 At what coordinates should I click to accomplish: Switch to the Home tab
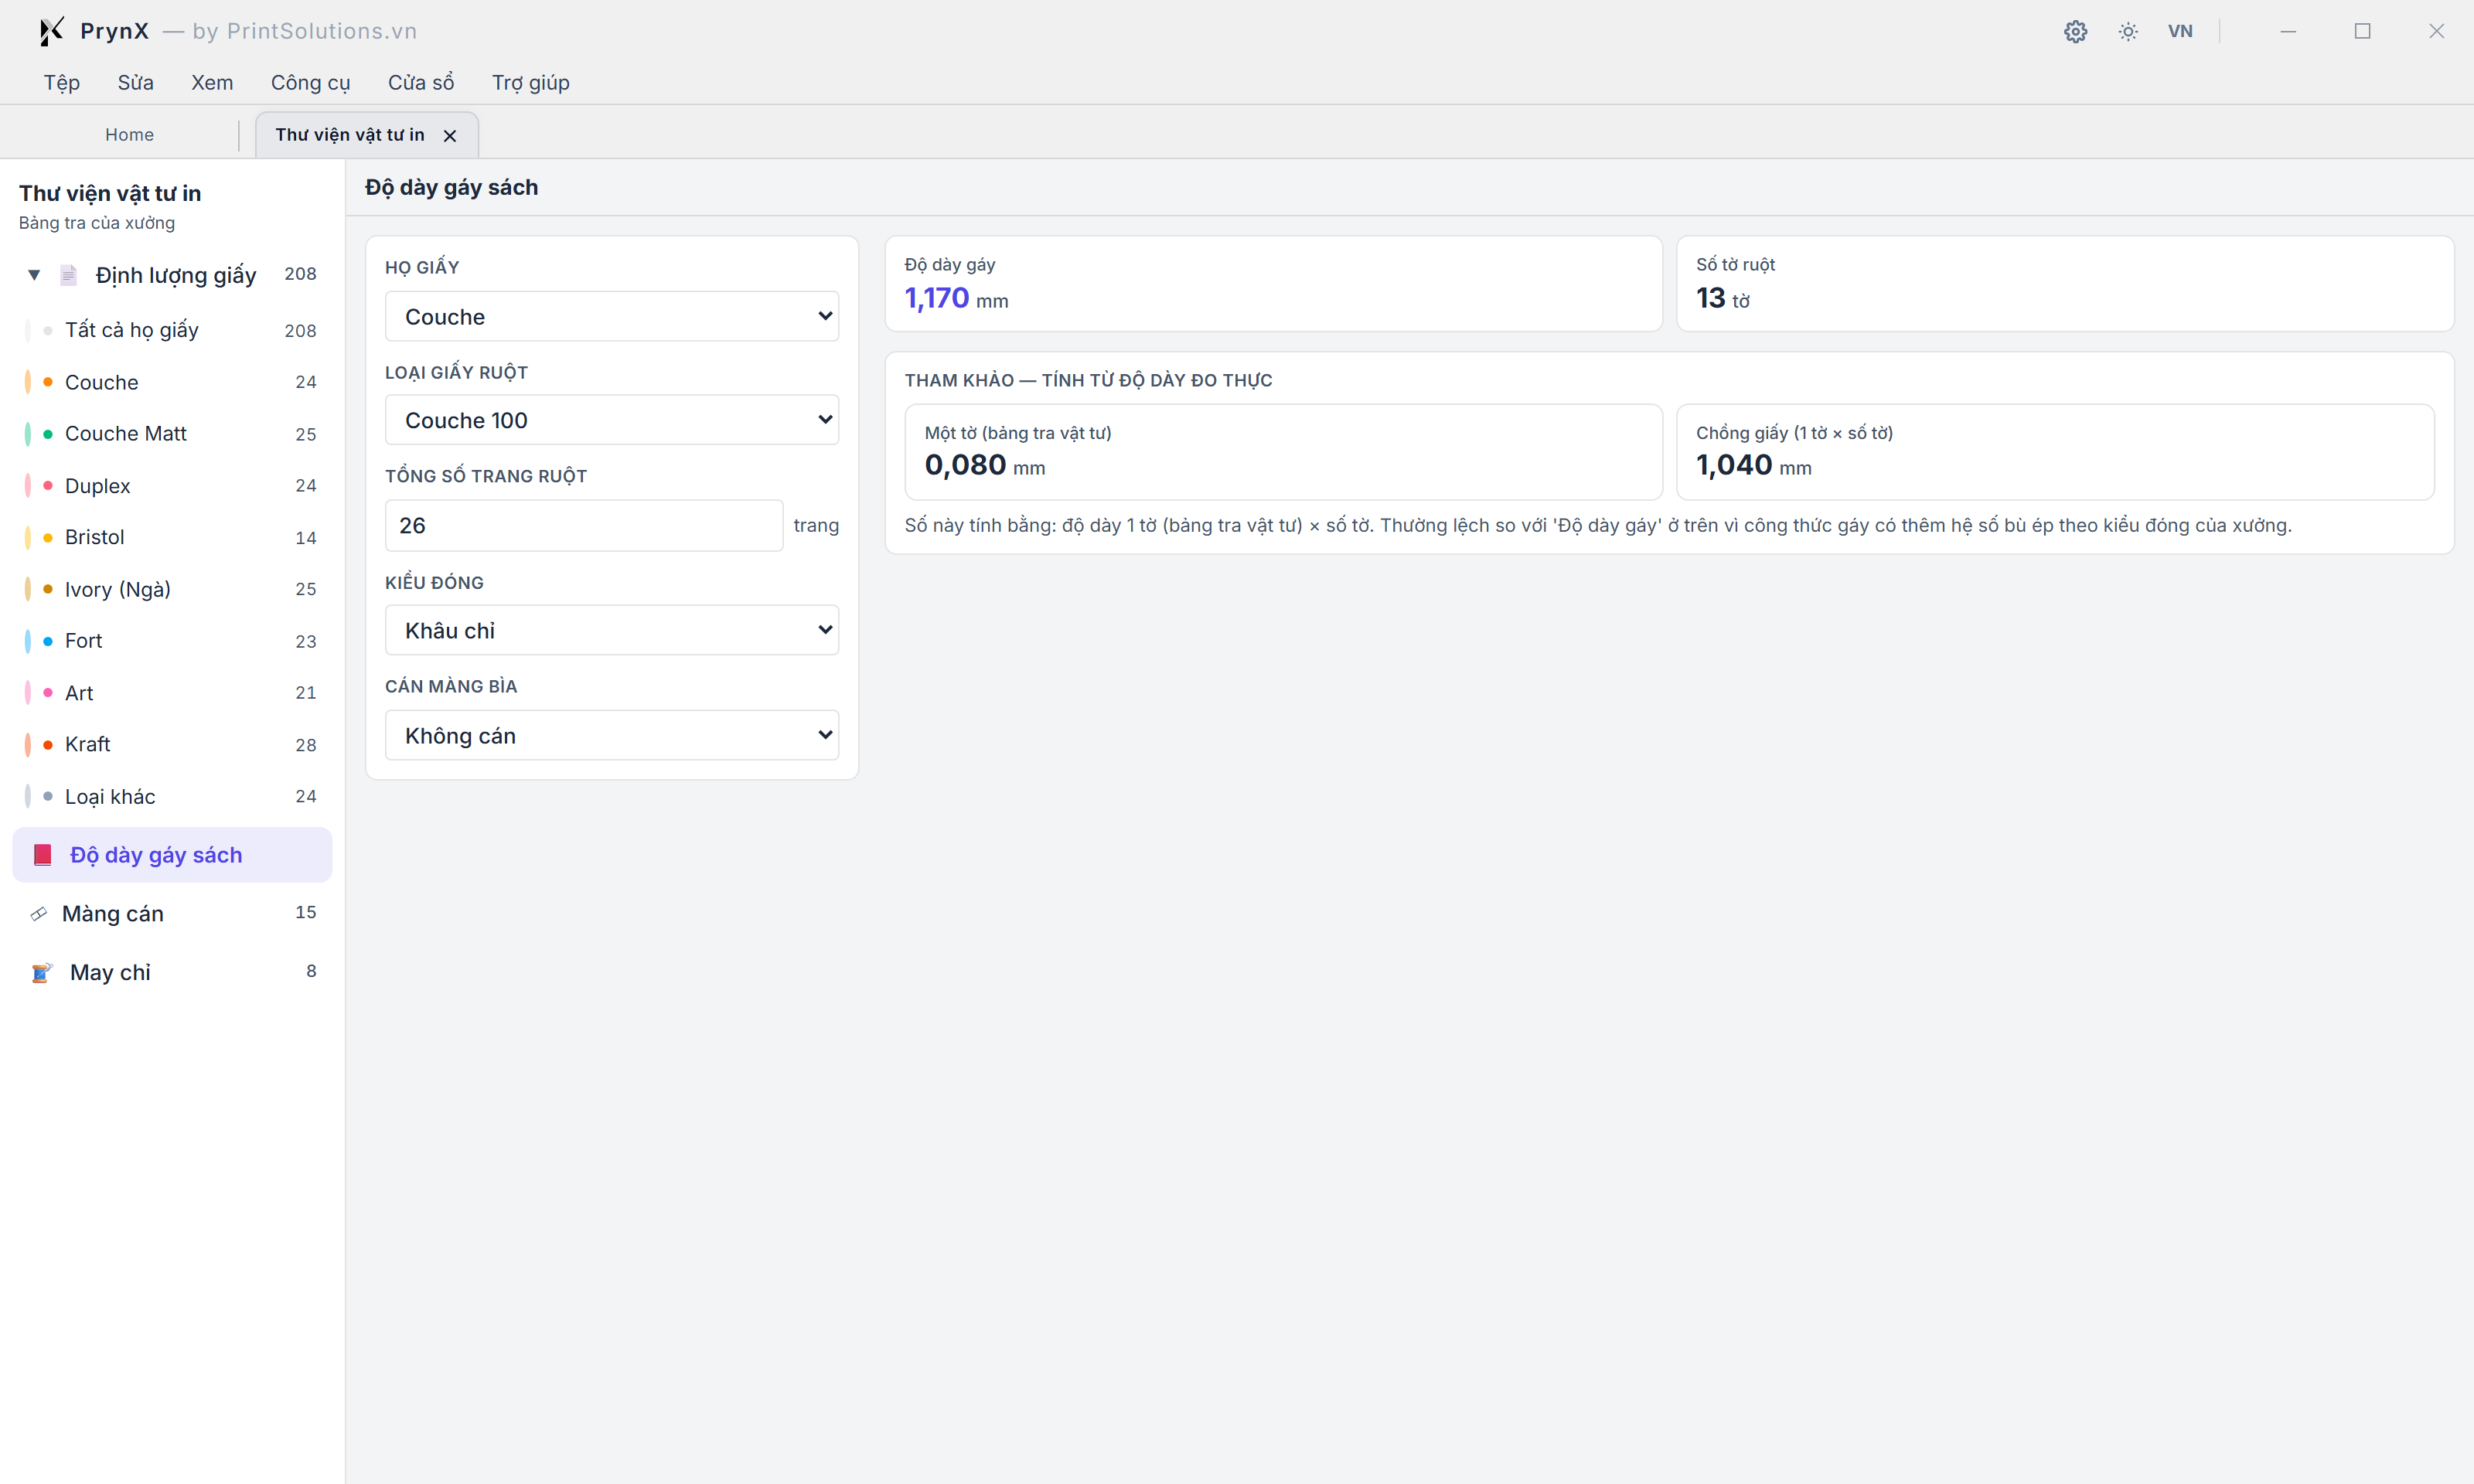[x=130, y=134]
